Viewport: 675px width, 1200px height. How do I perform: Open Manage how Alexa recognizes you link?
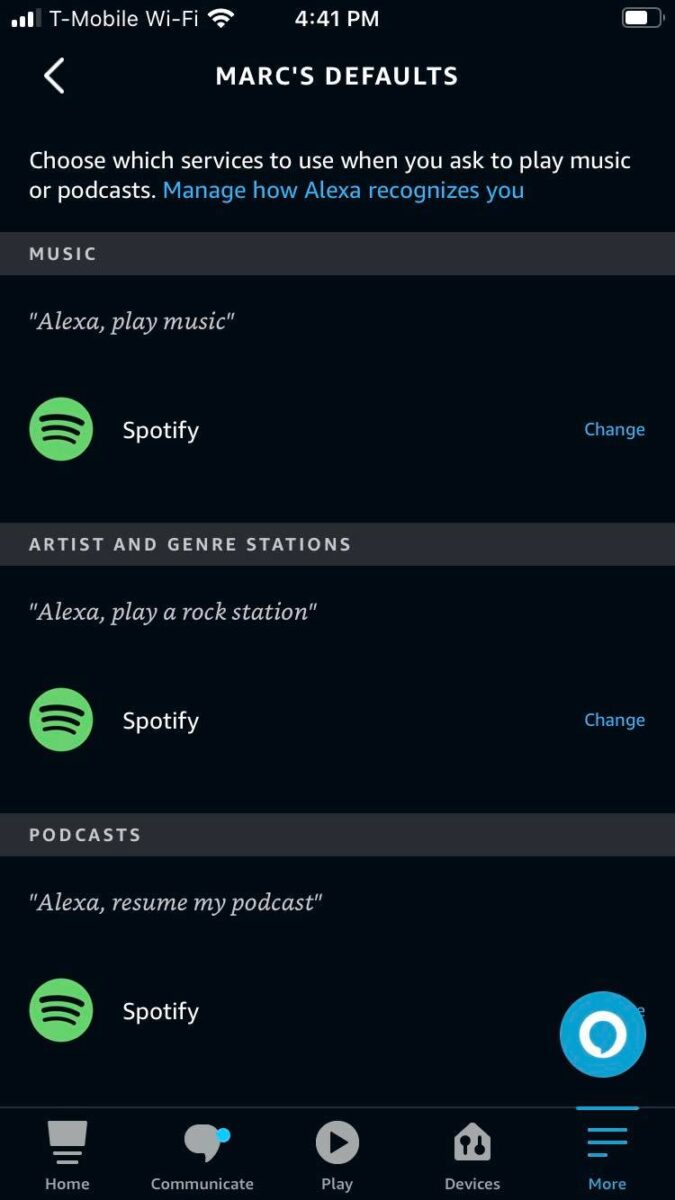point(343,190)
